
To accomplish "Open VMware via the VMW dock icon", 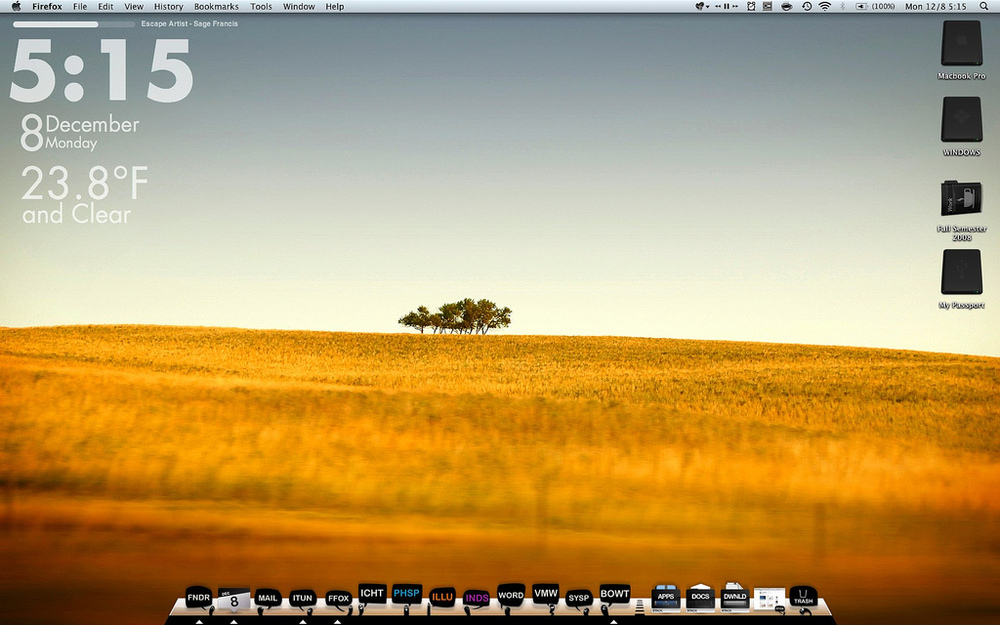I will pyautogui.click(x=546, y=594).
